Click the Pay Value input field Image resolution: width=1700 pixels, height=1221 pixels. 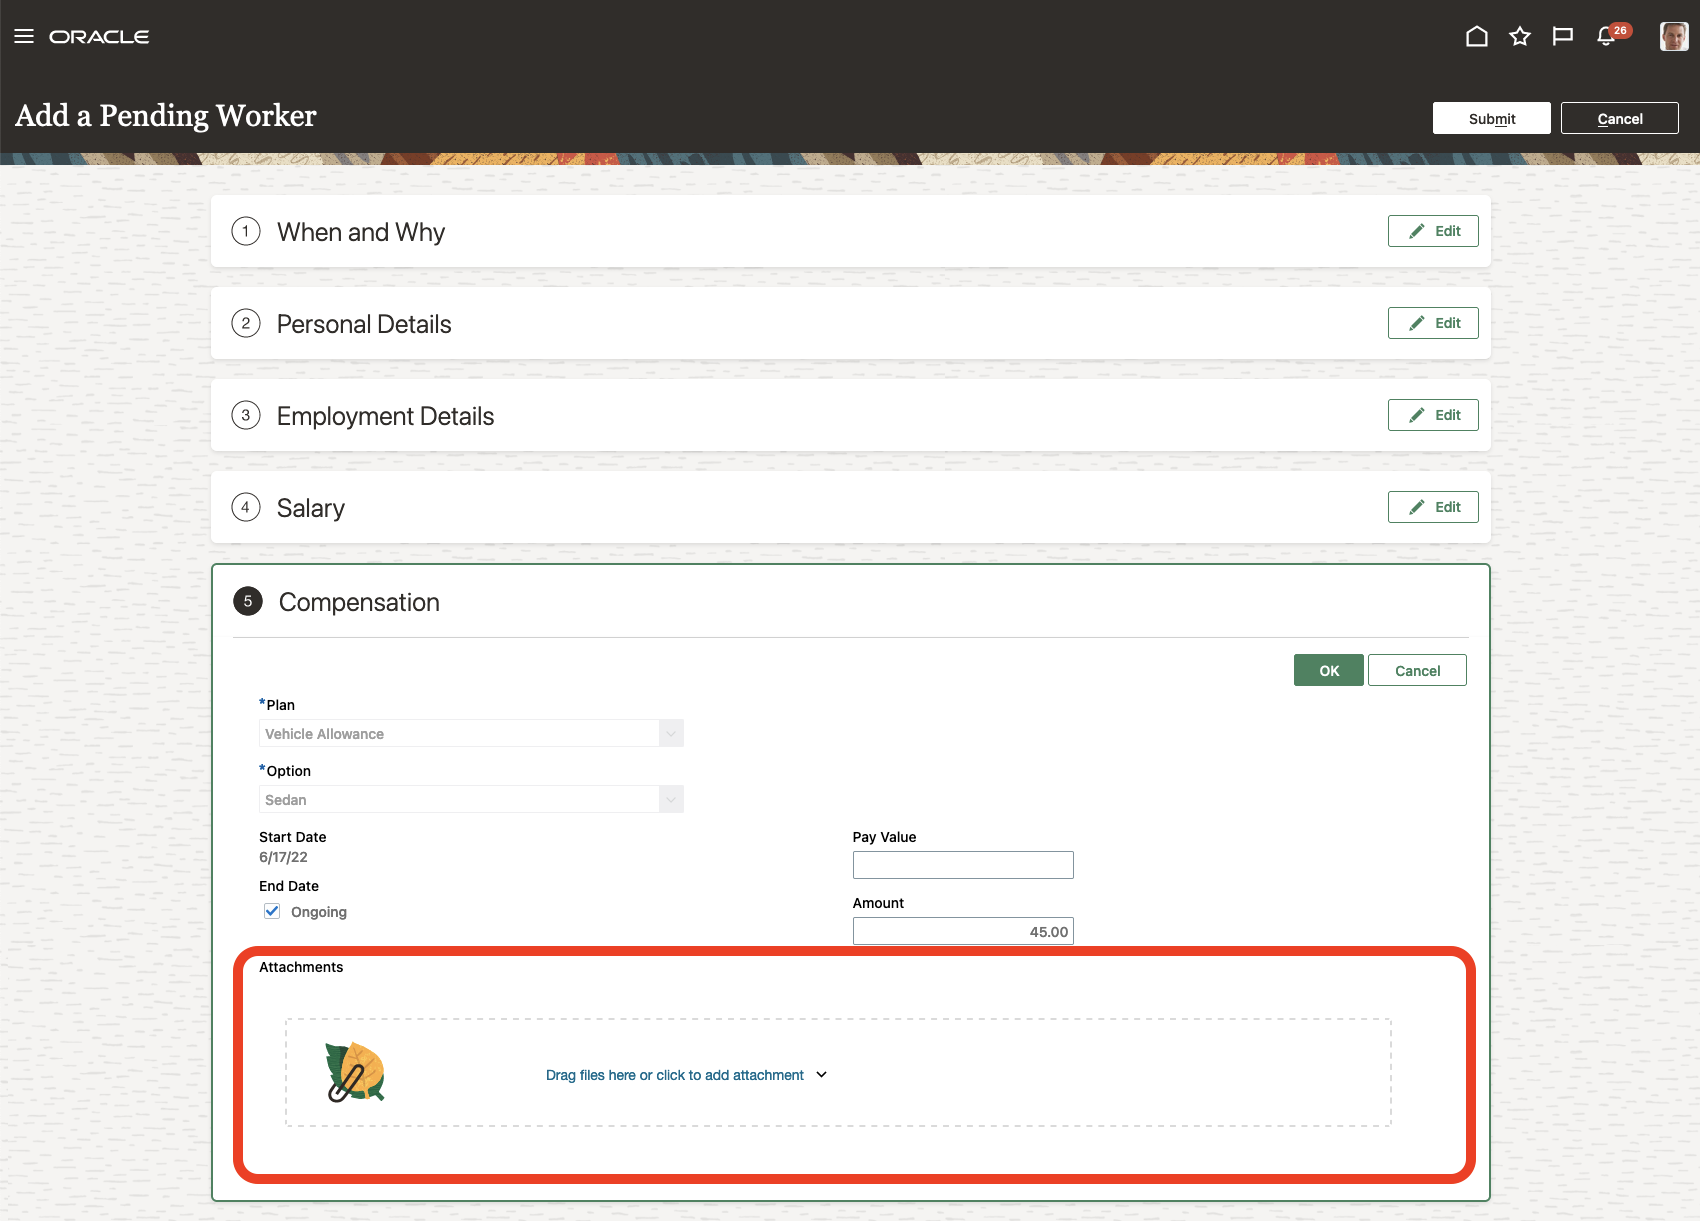962,865
